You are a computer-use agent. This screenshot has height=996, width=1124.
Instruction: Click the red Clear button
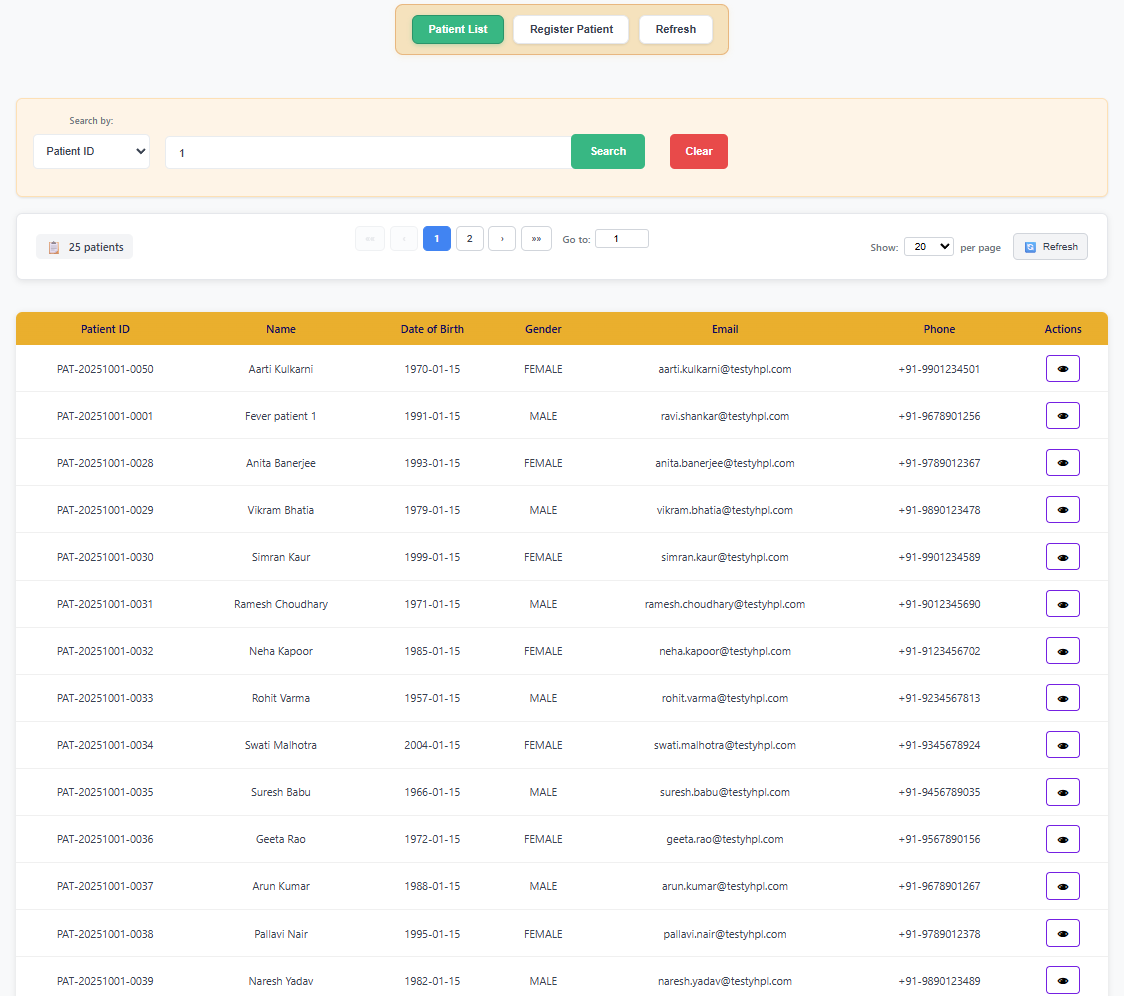click(698, 151)
